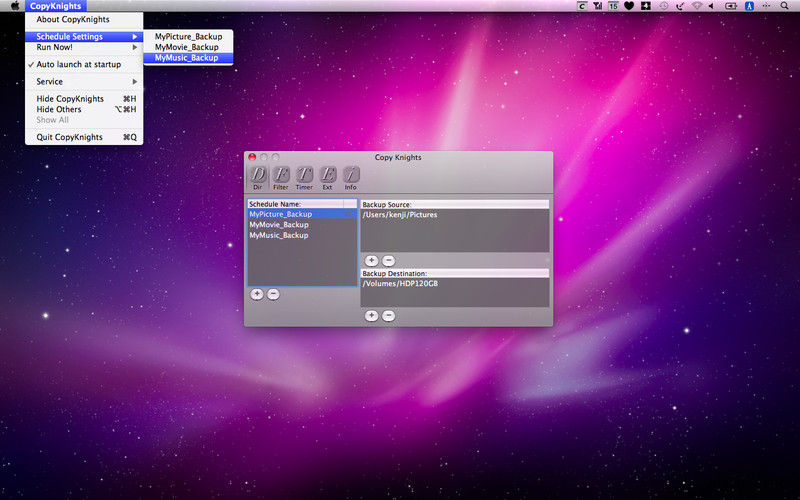Remove selected schedule with minus button

(x=273, y=294)
